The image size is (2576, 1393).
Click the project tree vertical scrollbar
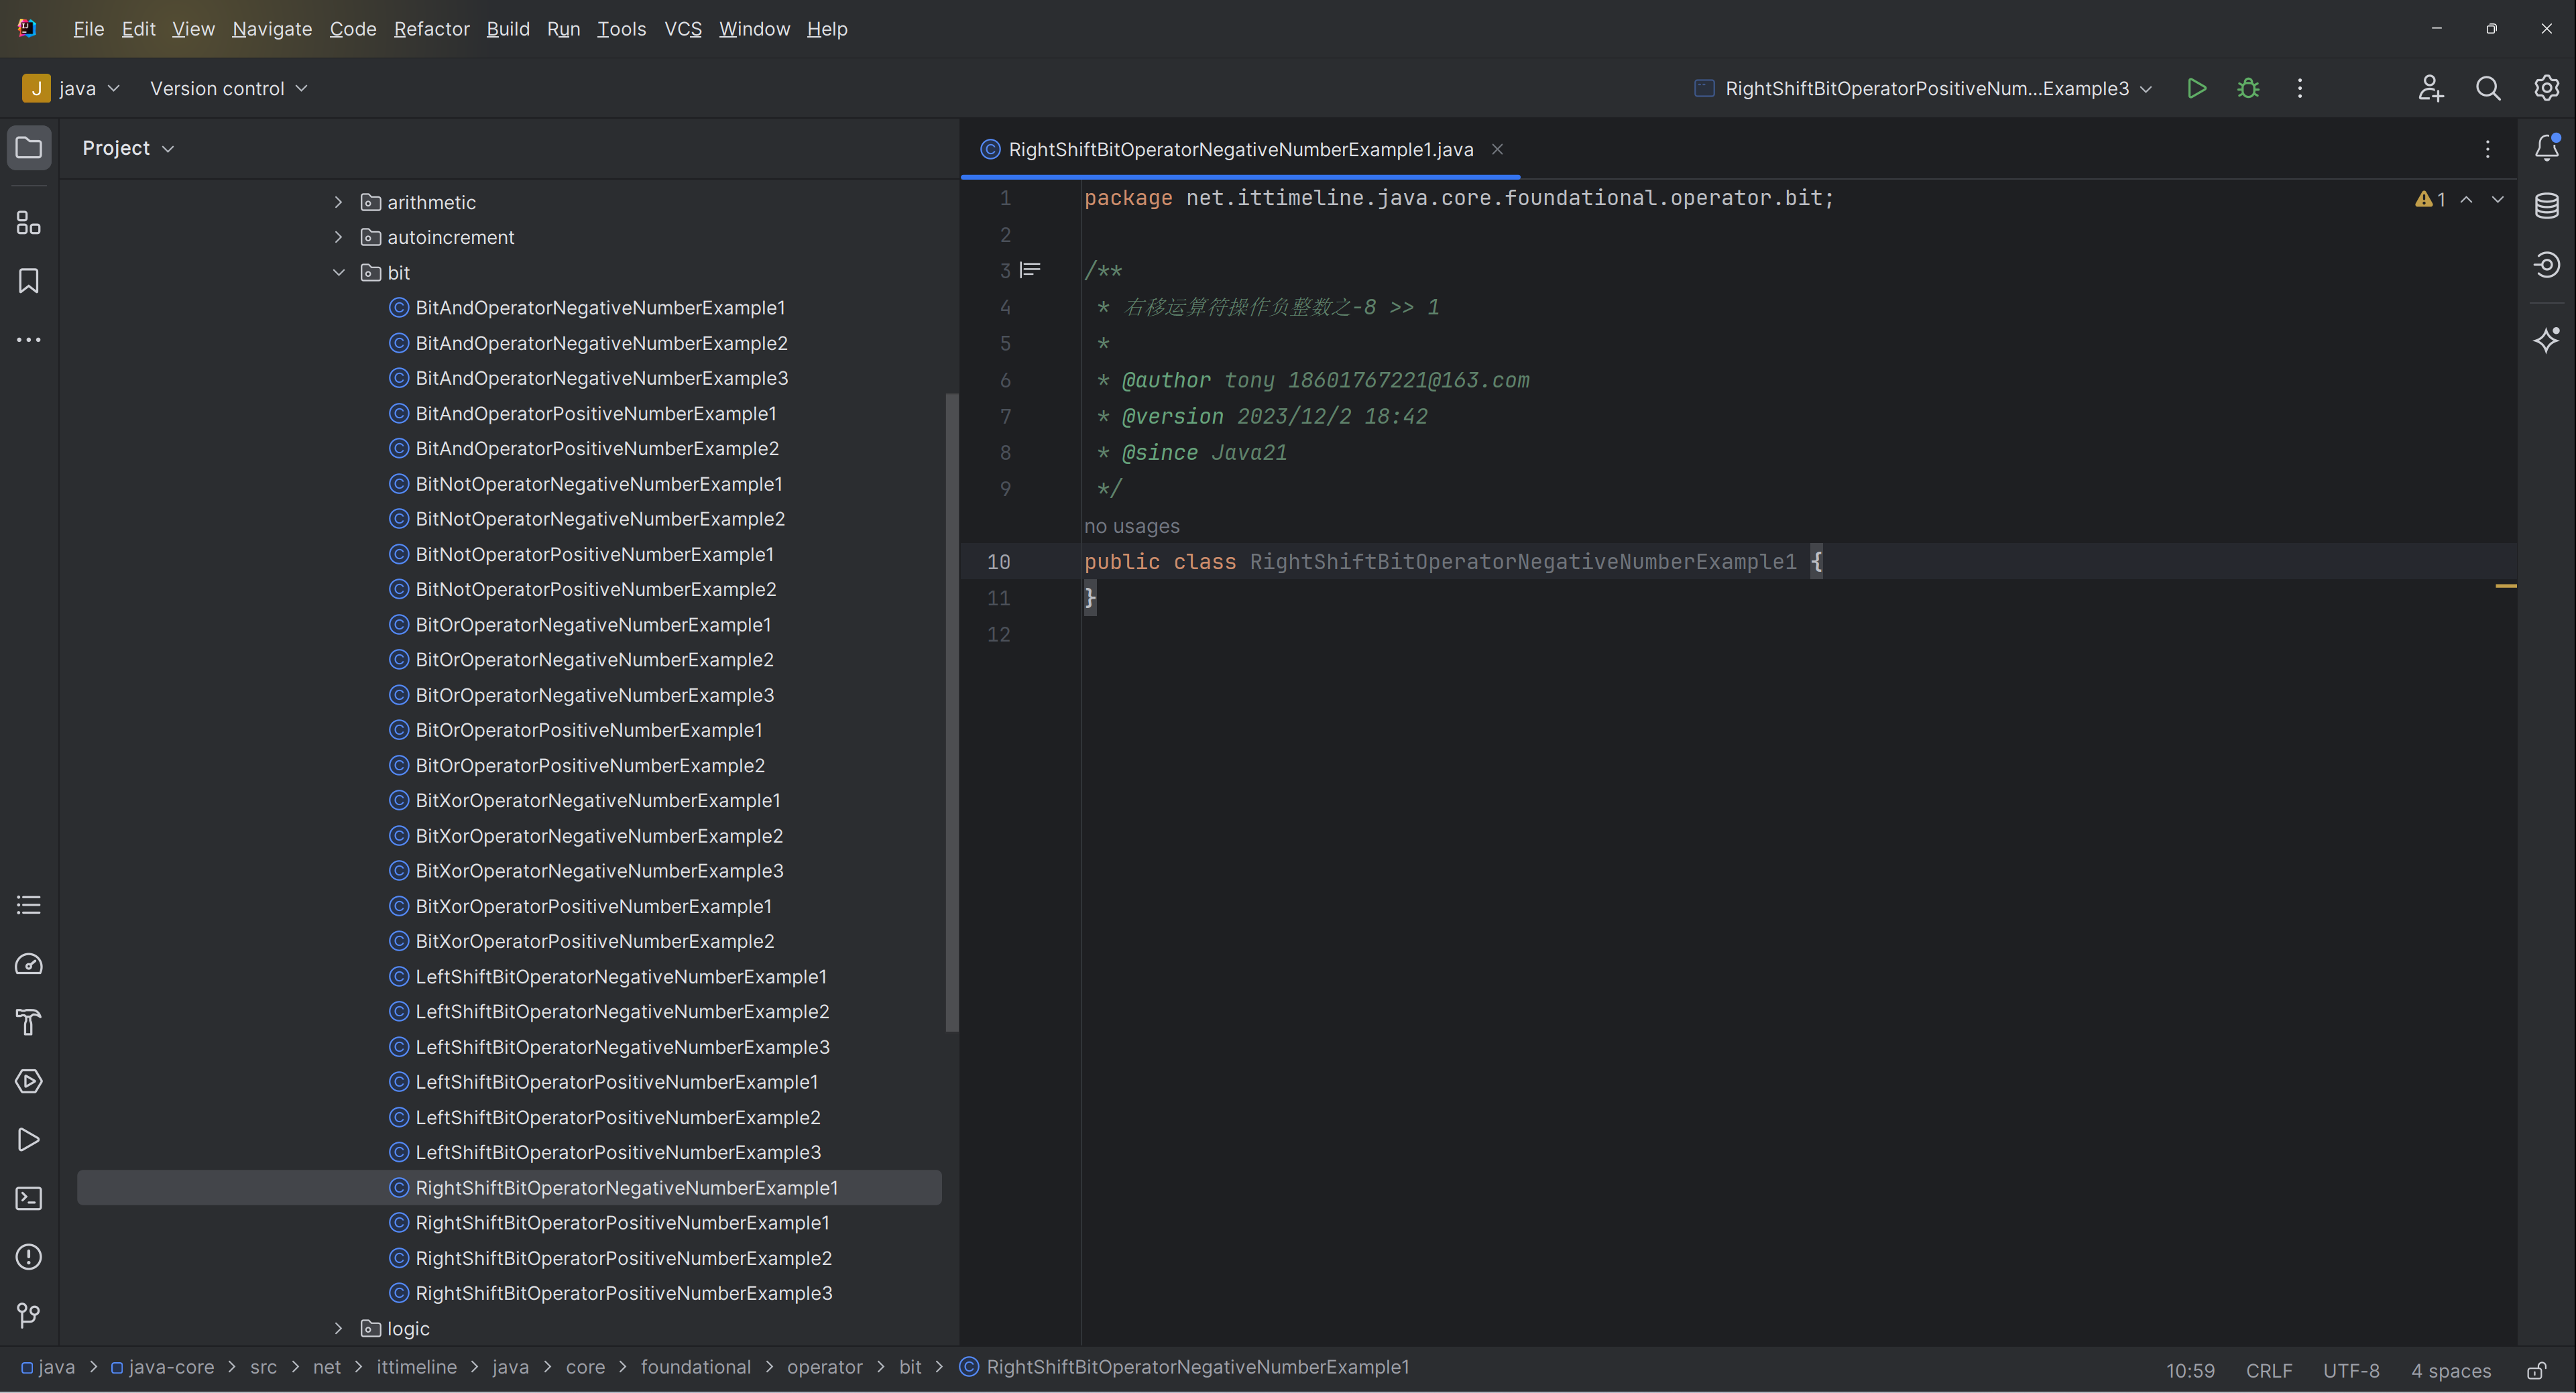pos(952,712)
